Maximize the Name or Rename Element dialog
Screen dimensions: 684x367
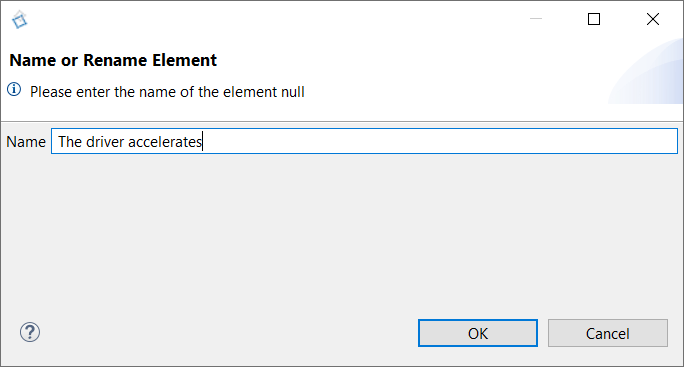[594, 19]
